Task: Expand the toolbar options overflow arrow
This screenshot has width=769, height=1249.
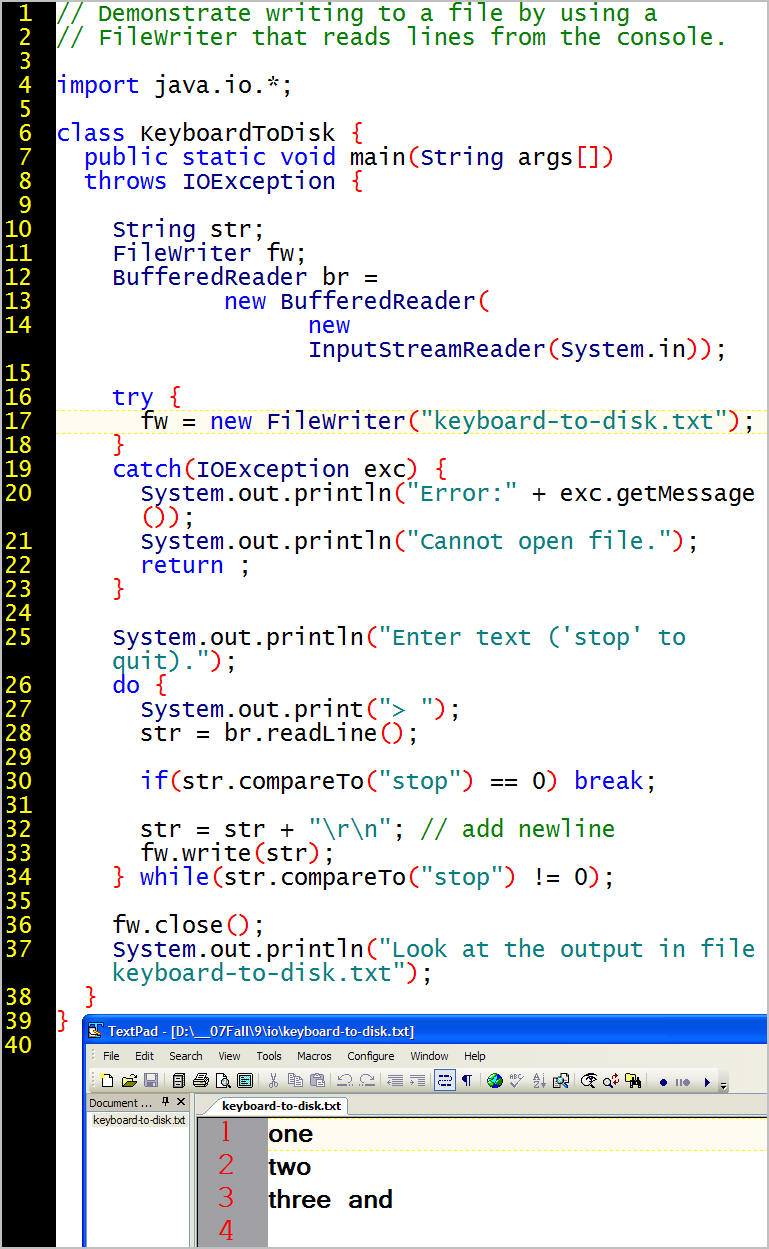Action: point(723,1084)
